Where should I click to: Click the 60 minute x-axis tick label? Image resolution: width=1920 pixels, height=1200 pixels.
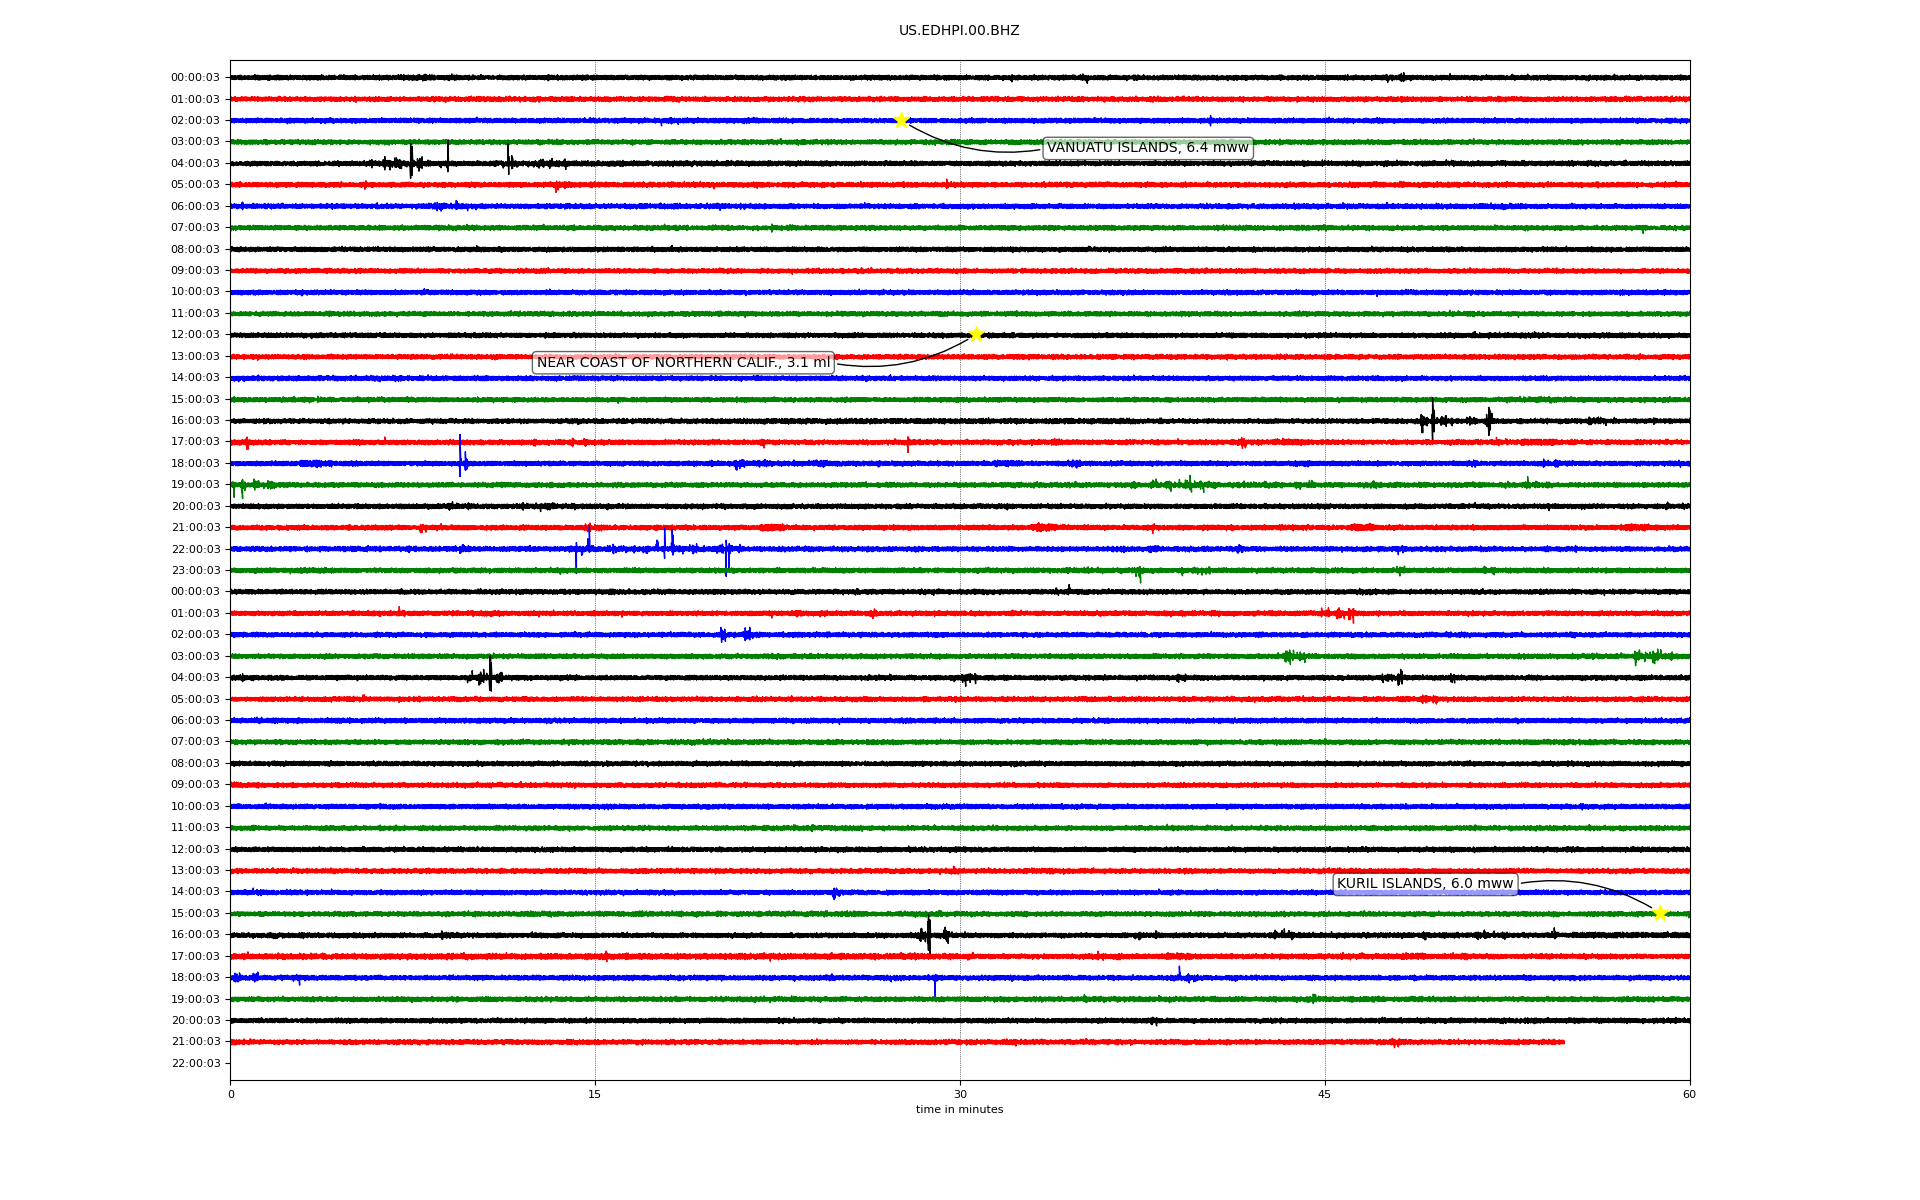[x=1689, y=1094]
